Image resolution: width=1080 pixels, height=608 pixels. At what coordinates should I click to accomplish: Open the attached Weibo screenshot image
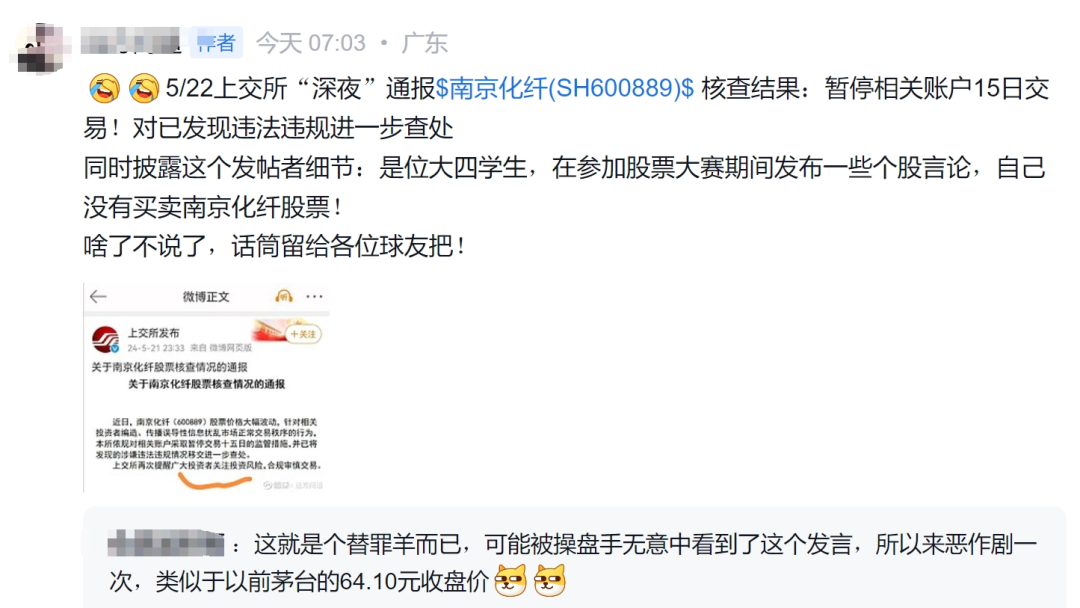click(x=207, y=388)
